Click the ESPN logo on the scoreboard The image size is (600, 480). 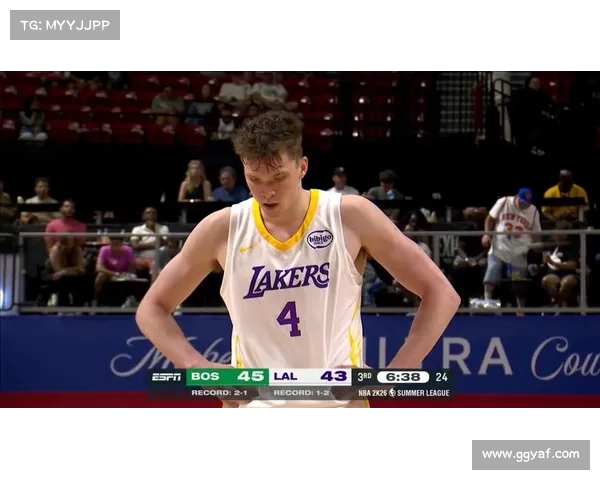166,377
